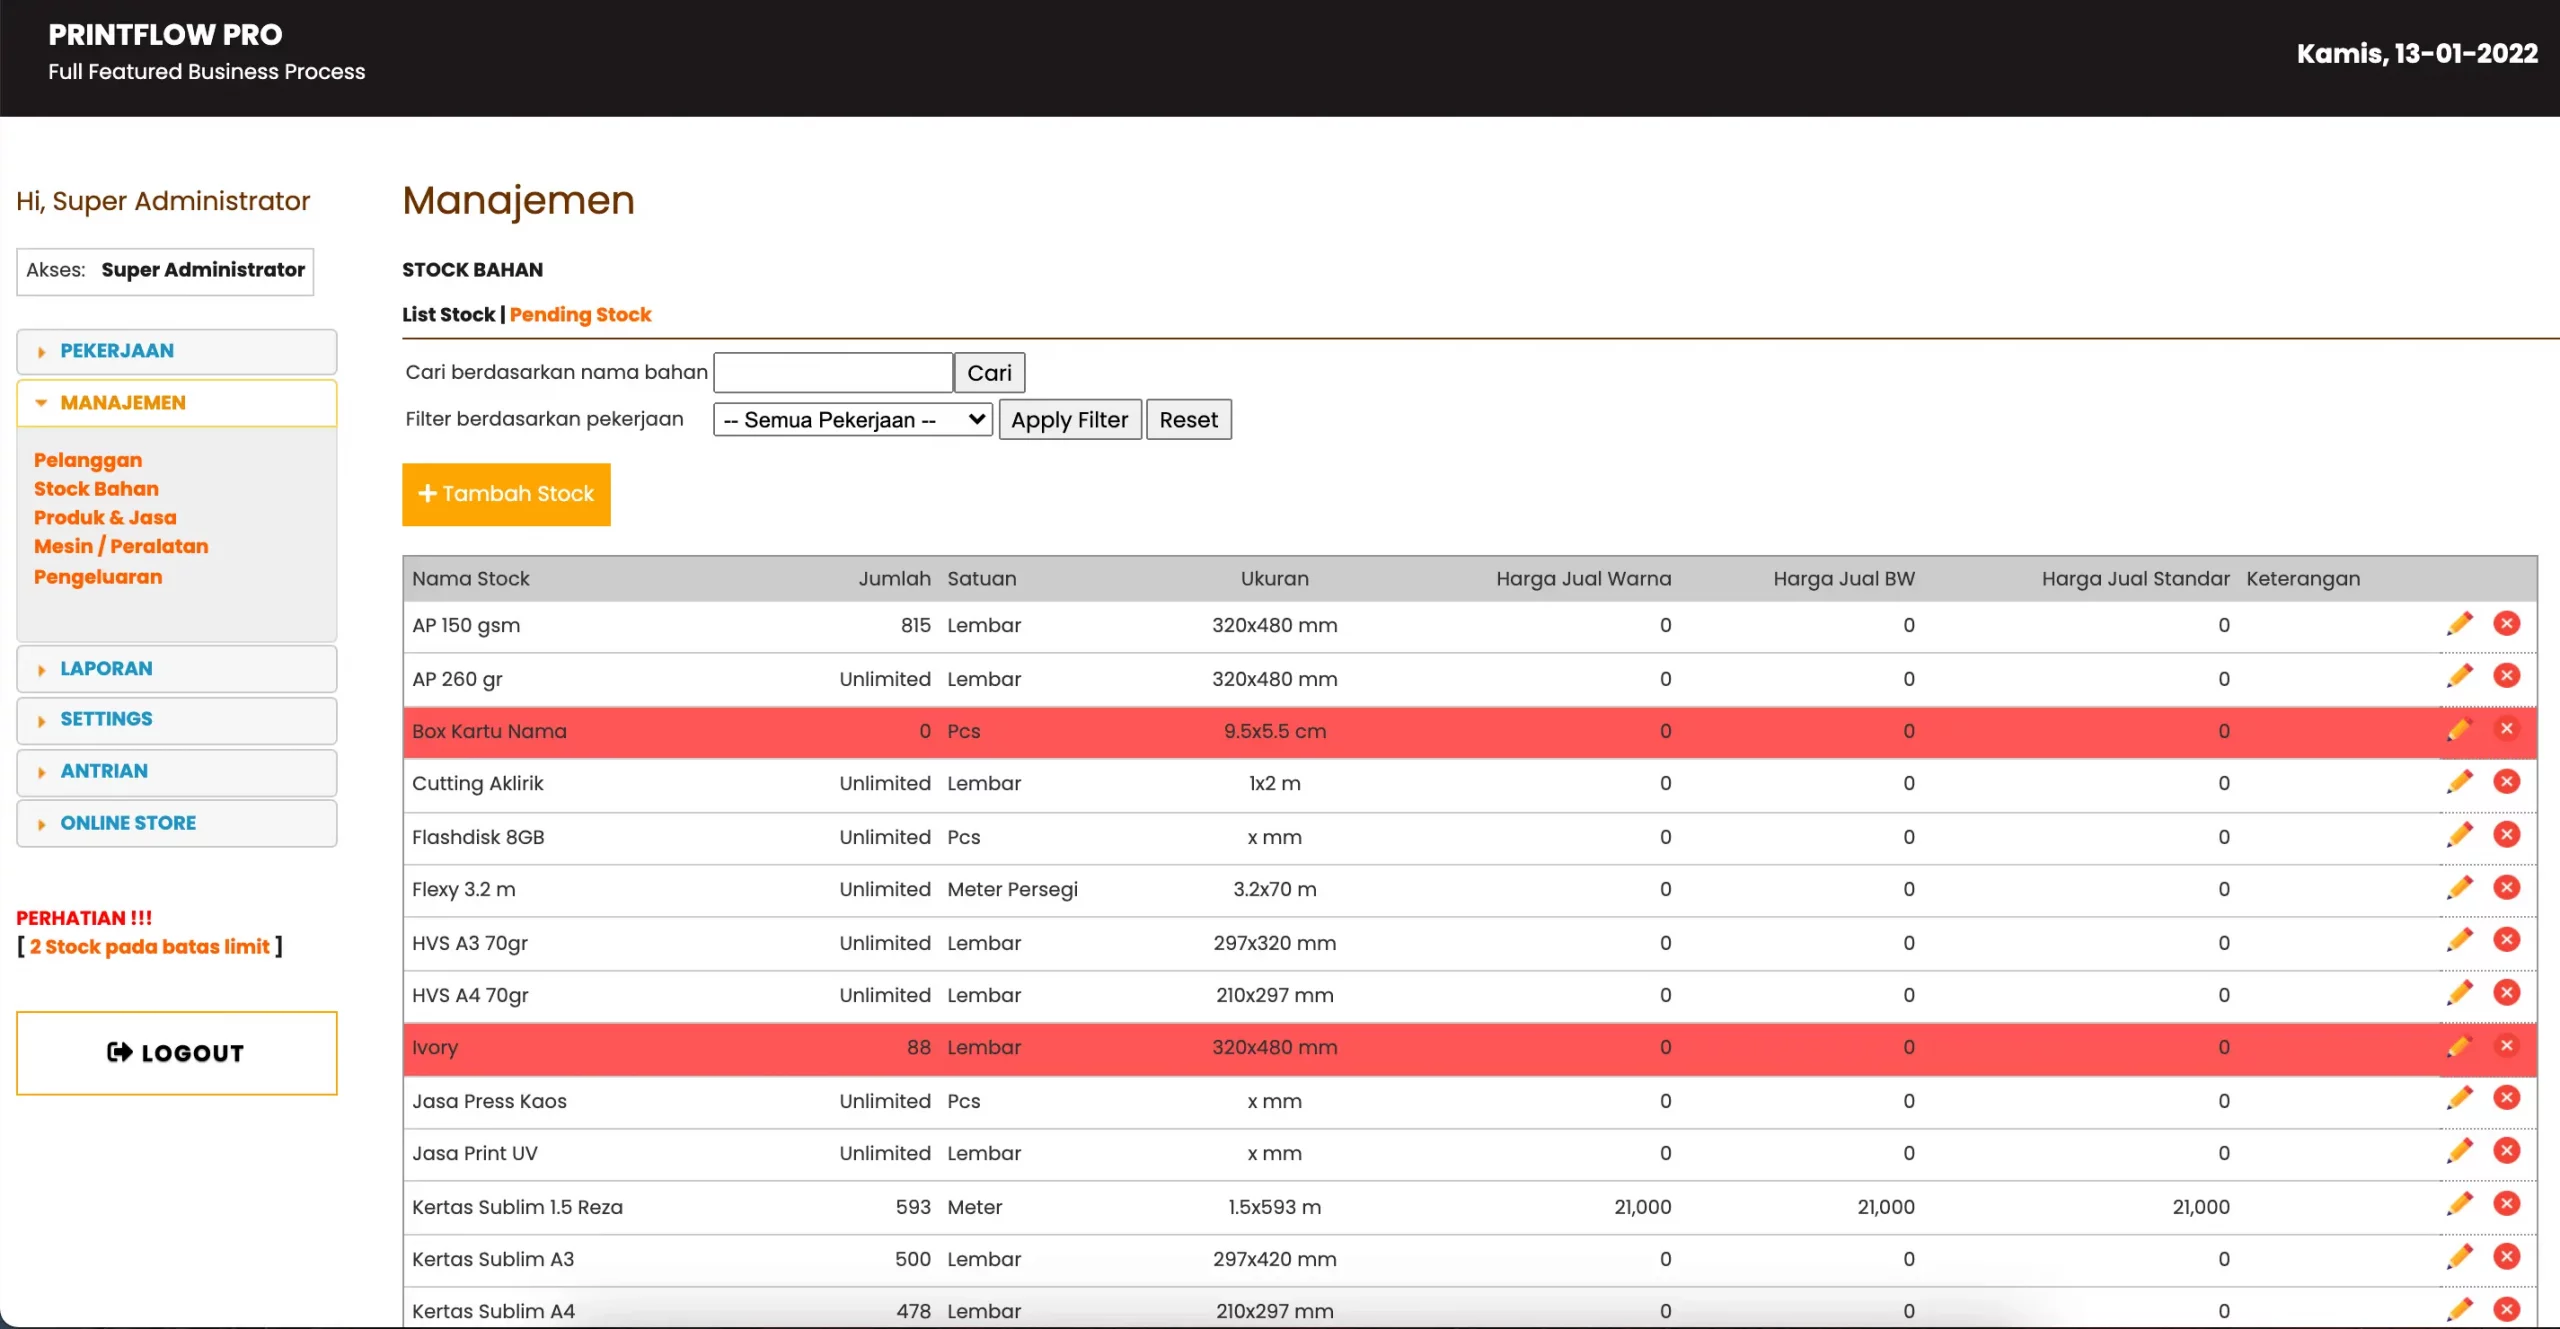Expand the SETTINGS sidebar section
This screenshot has width=2560, height=1329.
click(x=176, y=720)
